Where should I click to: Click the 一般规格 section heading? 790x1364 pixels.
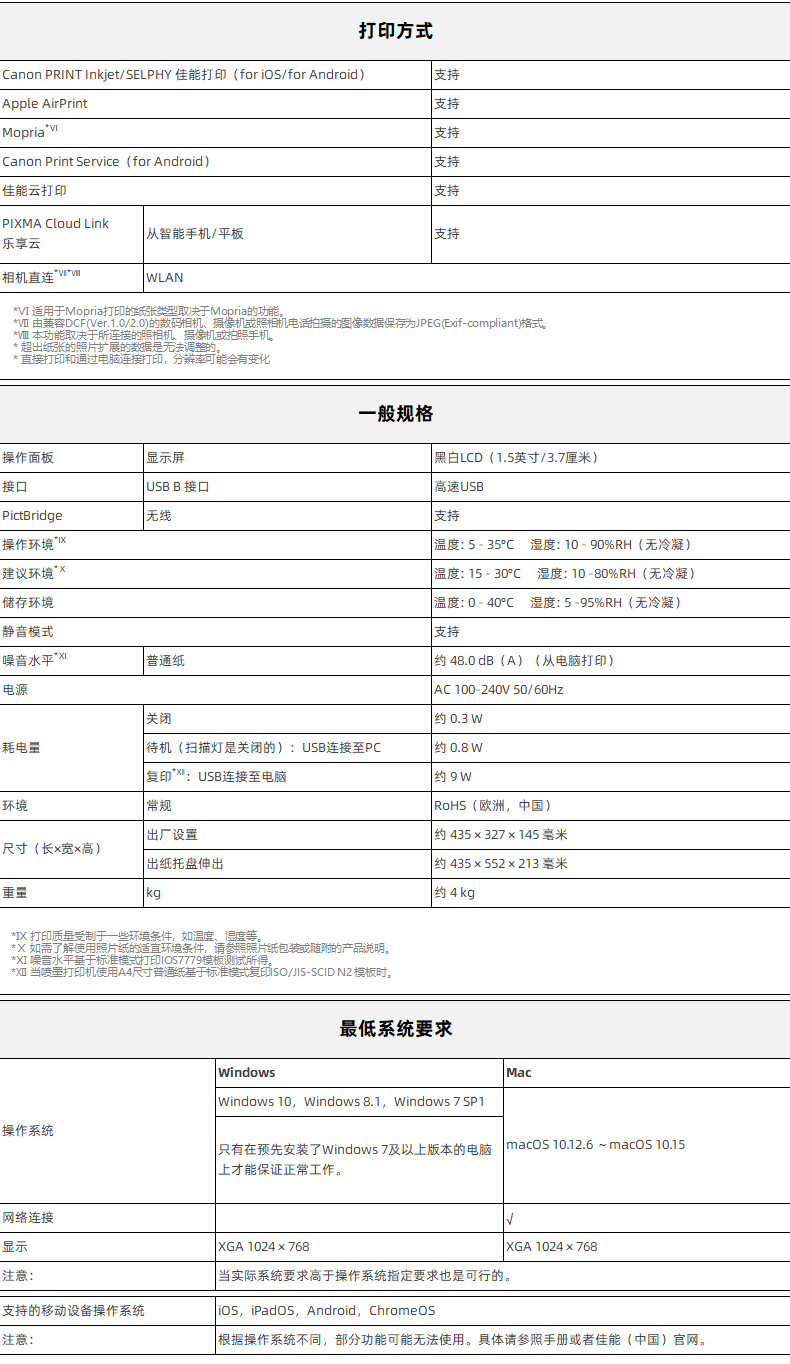click(395, 414)
